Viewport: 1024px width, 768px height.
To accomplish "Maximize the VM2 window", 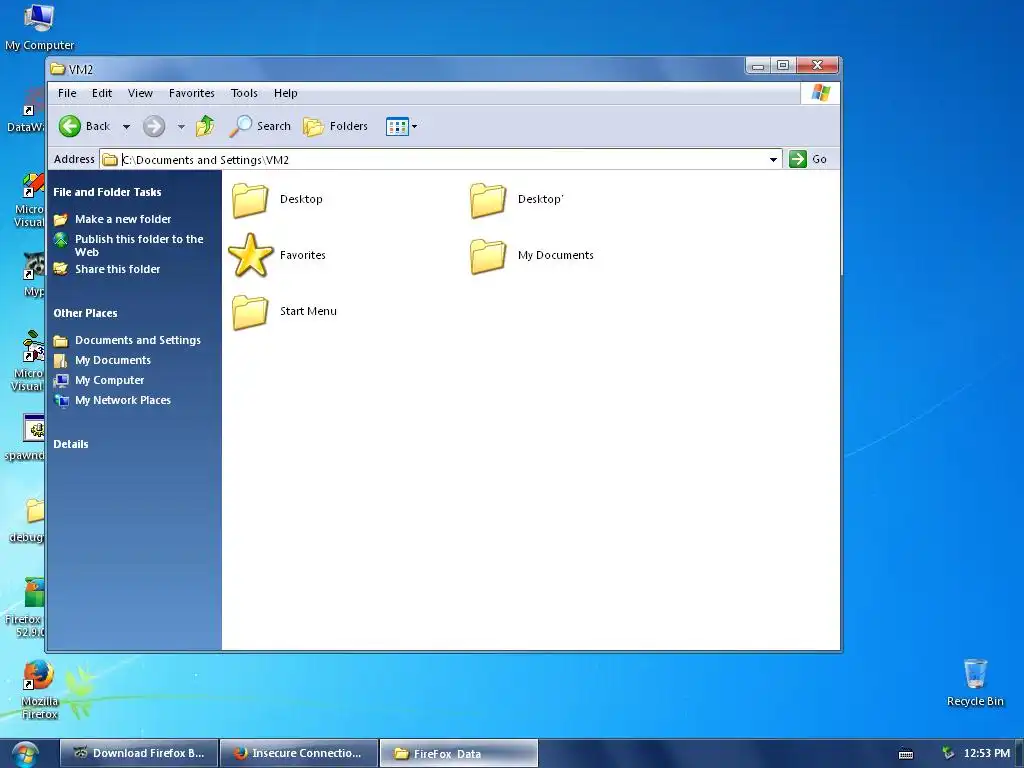I will click(783, 65).
